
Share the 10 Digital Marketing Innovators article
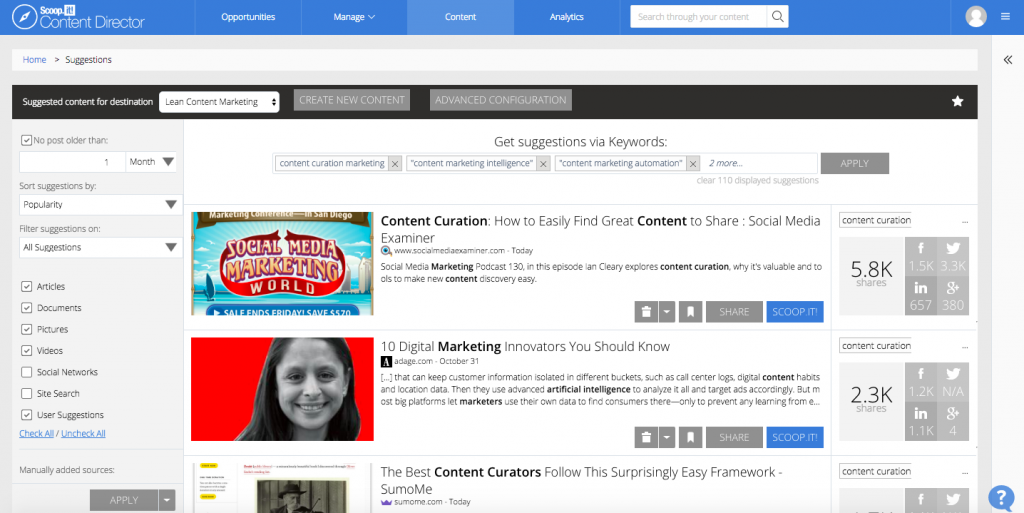734,437
